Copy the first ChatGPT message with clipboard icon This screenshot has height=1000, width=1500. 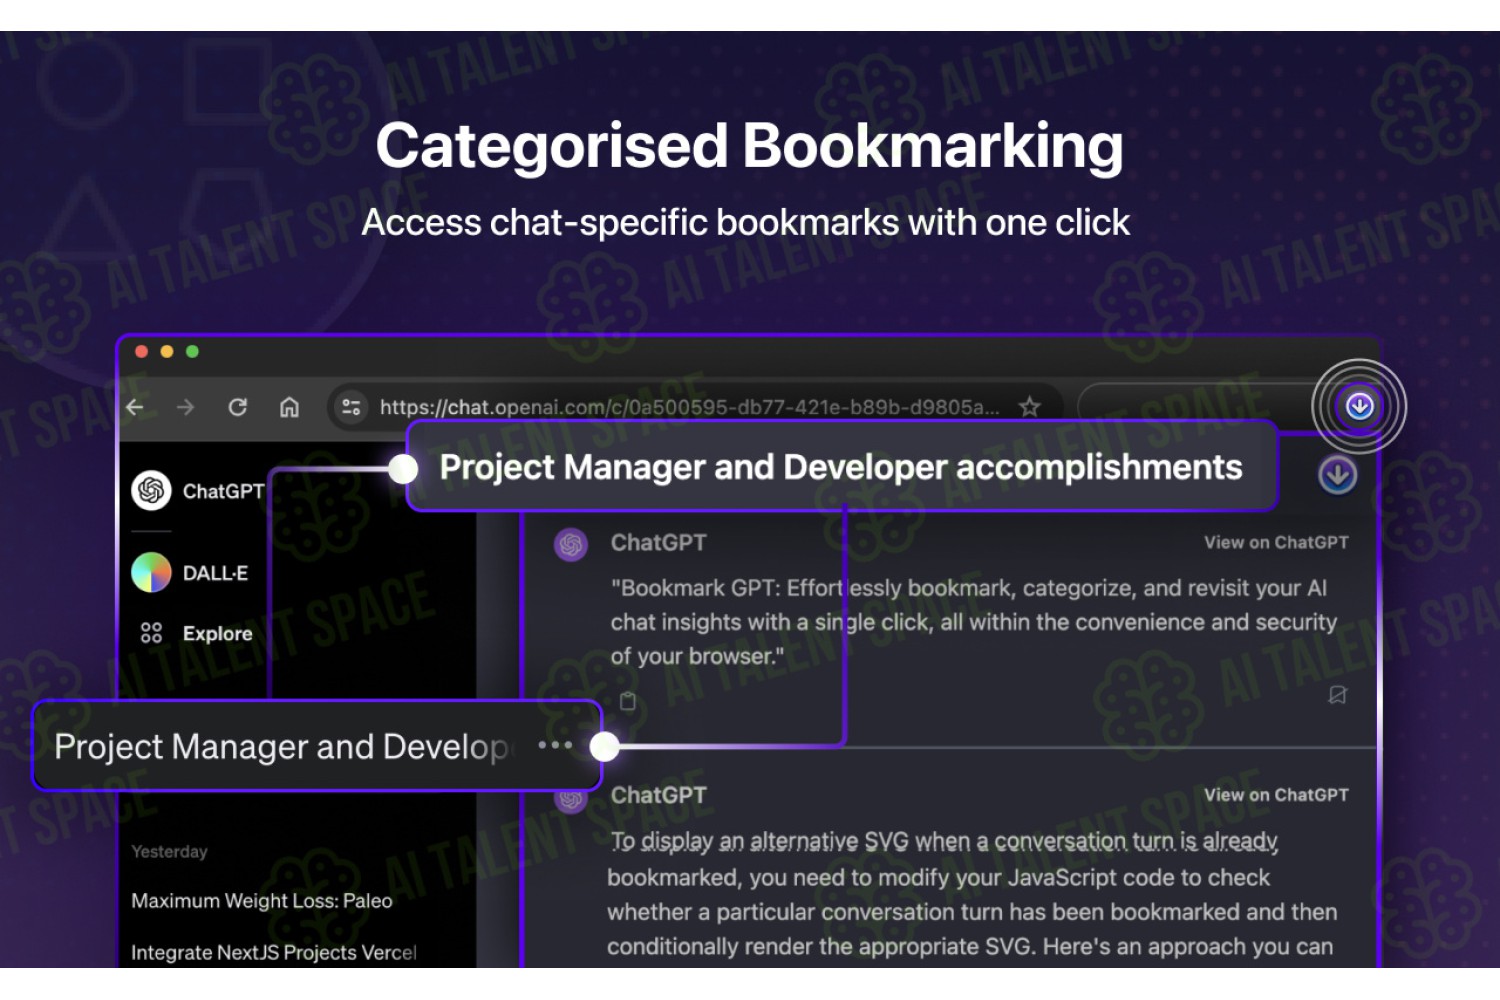[x=628, y=701]
